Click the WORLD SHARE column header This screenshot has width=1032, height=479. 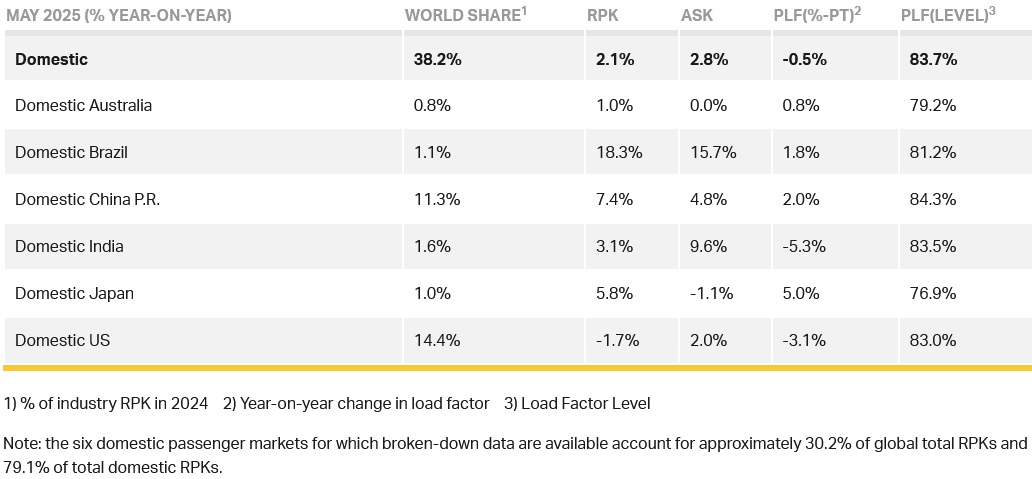[466, 14]
